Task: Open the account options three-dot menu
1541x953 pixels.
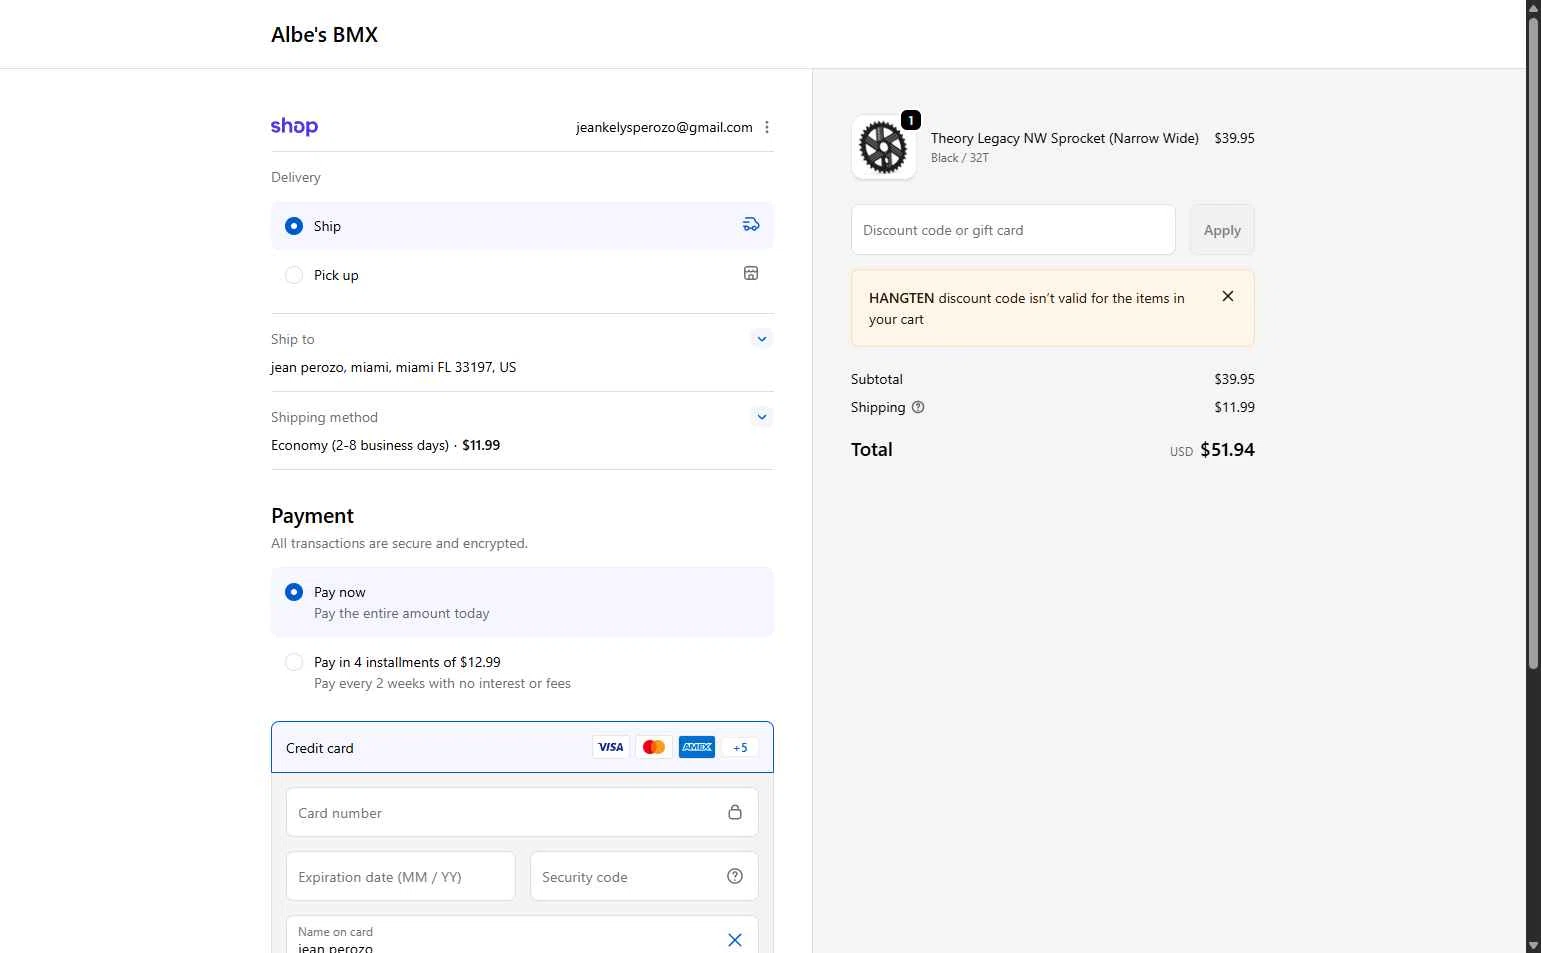Action: (x=767, y=127)
